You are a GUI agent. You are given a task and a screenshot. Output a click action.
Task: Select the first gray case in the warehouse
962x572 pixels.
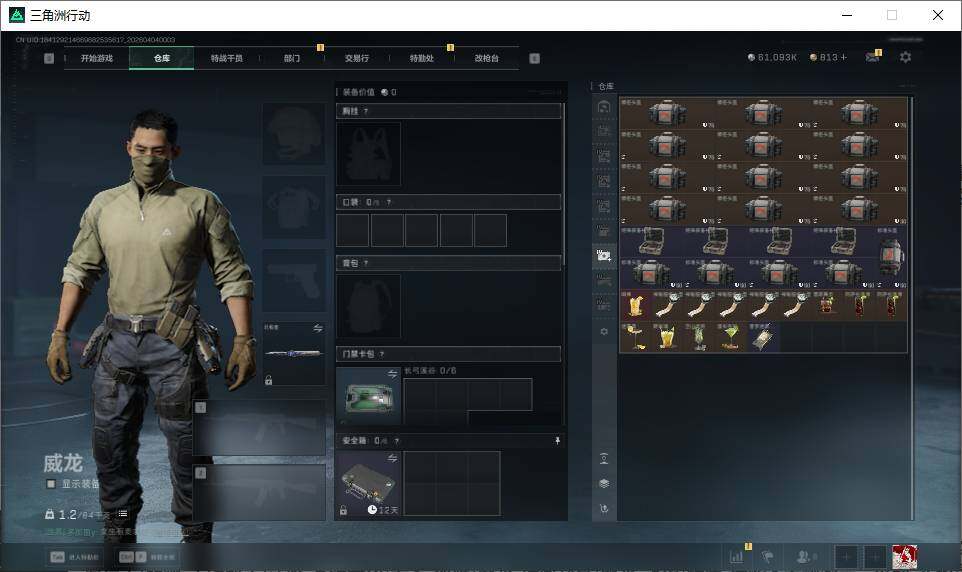668,113
